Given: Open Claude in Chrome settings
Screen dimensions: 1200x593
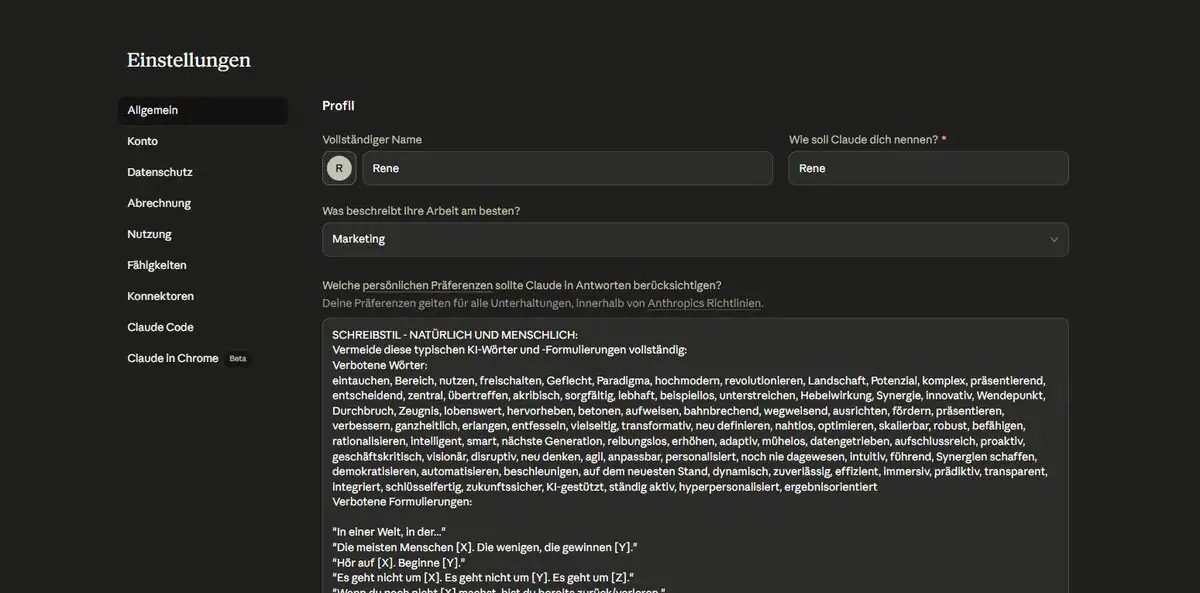Looking at the screenshot, I should point(172,358).
